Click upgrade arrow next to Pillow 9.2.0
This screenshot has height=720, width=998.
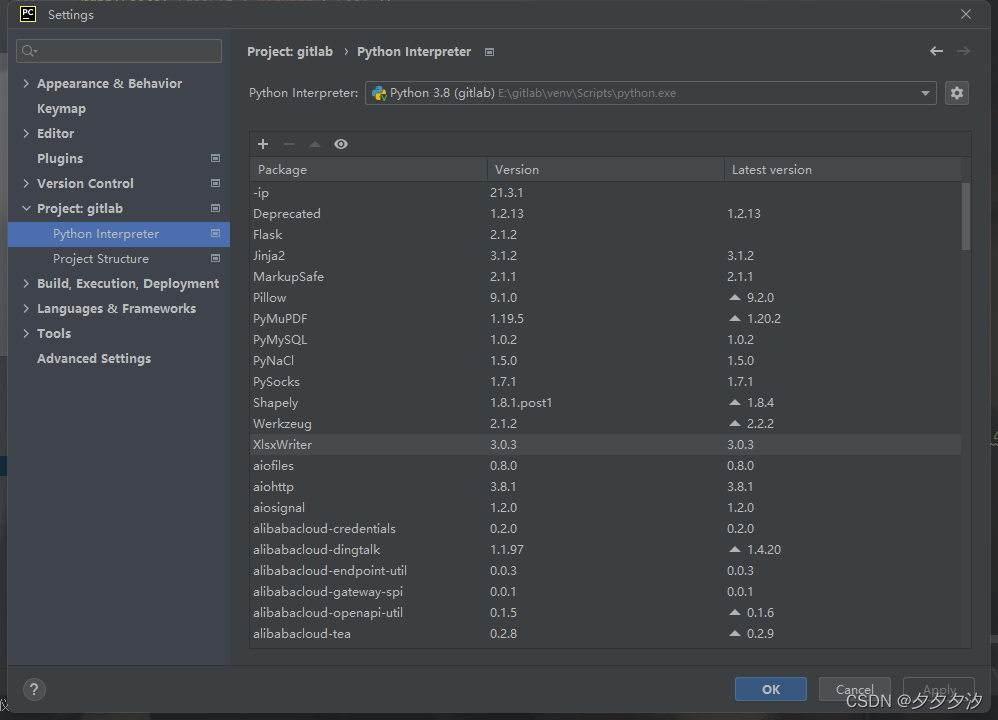[x=734, y=297]
